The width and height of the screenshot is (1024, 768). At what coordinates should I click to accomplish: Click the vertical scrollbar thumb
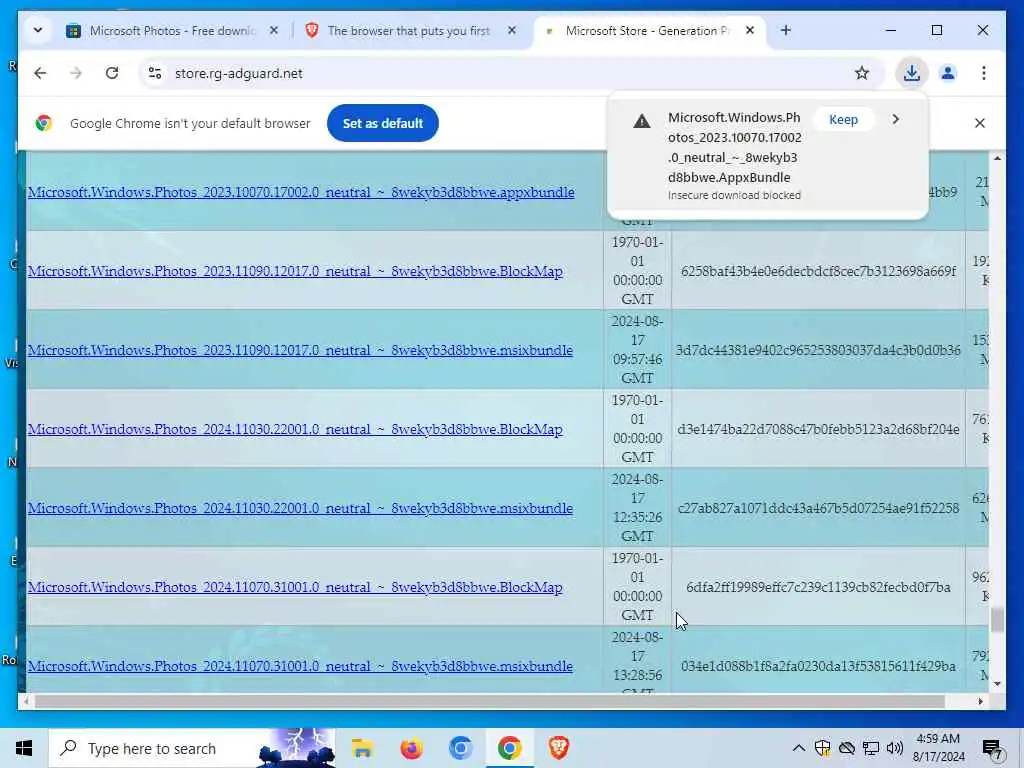997,620
